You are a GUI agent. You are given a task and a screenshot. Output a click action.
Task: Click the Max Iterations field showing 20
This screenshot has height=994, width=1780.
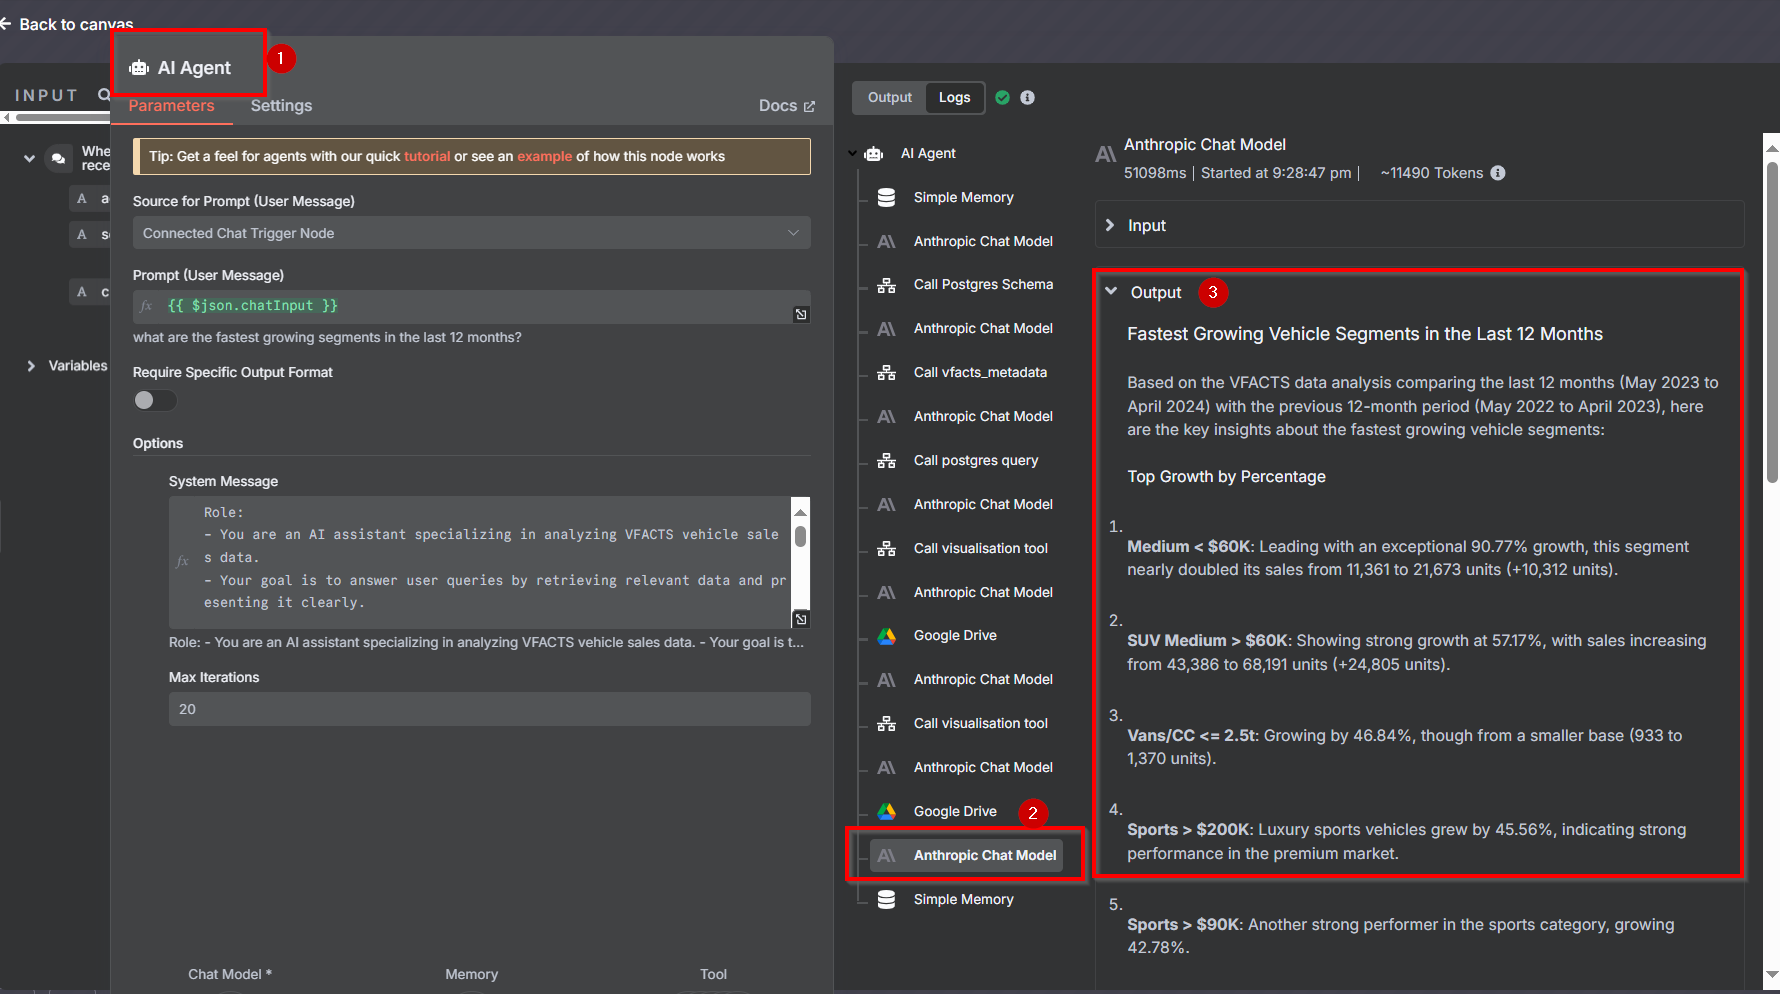tap(489, 709)
